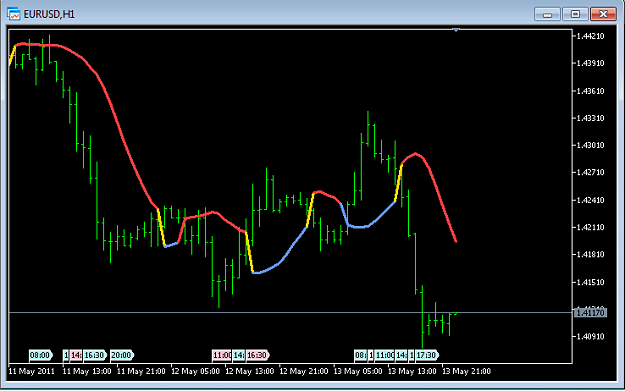
Task: Click the 1.42110 price scale label
Action: click(x=590, y=228)
